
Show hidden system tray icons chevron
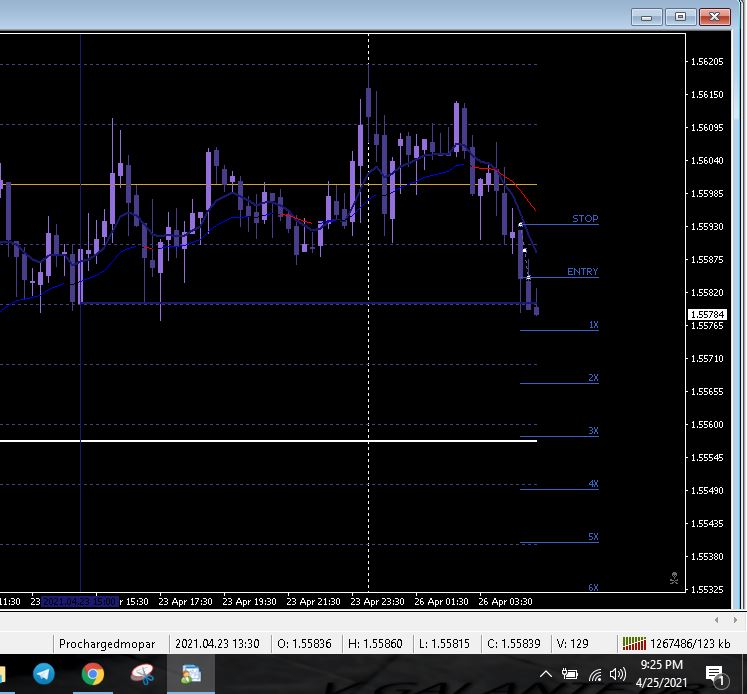pos(546,674)
